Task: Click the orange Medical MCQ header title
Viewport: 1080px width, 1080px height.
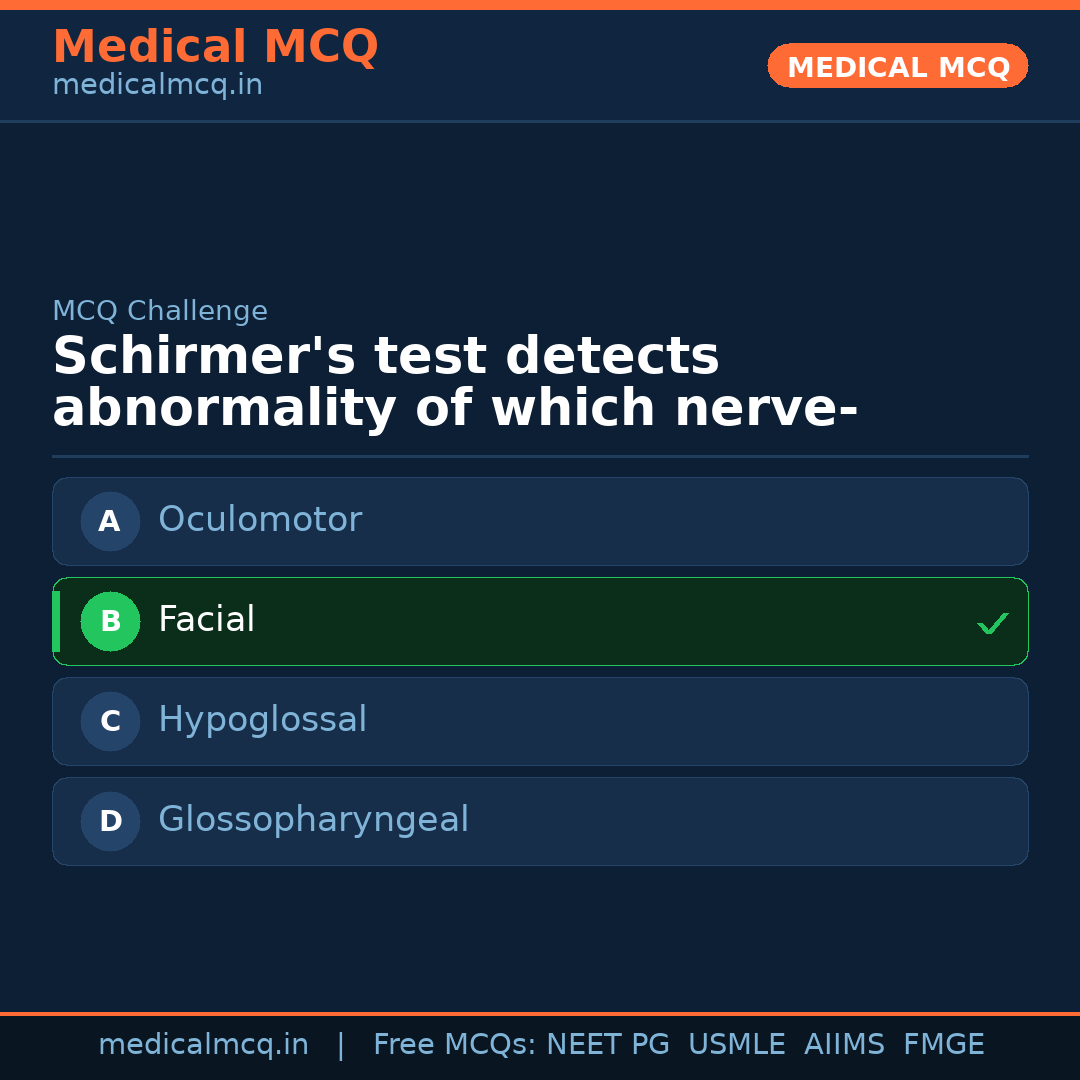Action: tap(215, 47)
